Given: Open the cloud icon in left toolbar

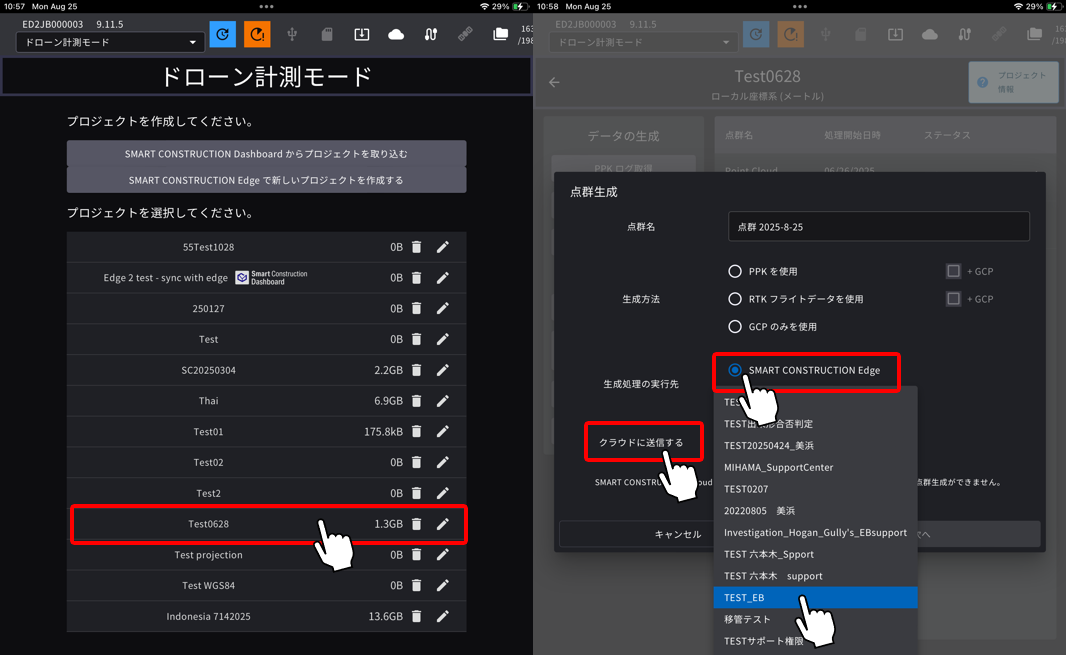Looking at the screenshot, I should 396,34.
